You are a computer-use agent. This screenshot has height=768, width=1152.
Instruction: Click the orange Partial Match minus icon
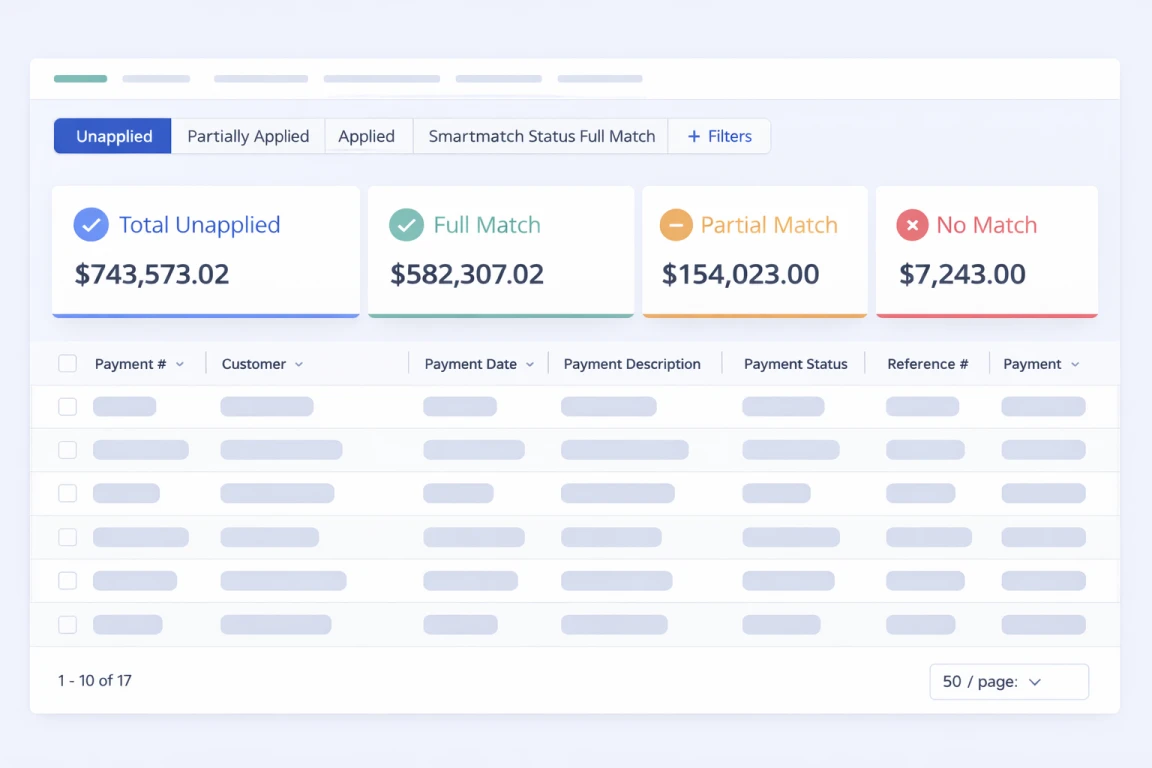[676, 225]
